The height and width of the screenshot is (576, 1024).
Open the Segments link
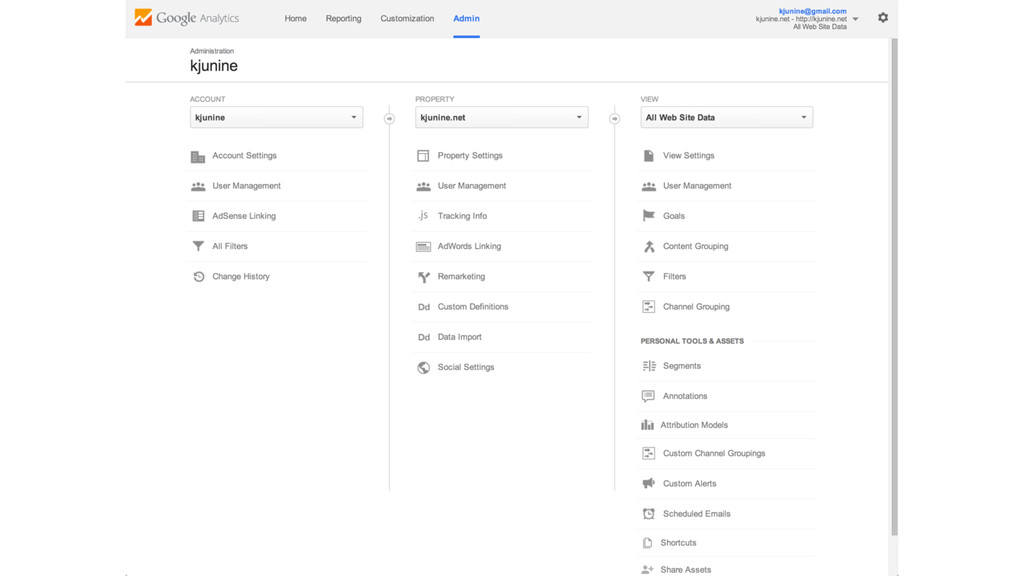tap(682, 366)
